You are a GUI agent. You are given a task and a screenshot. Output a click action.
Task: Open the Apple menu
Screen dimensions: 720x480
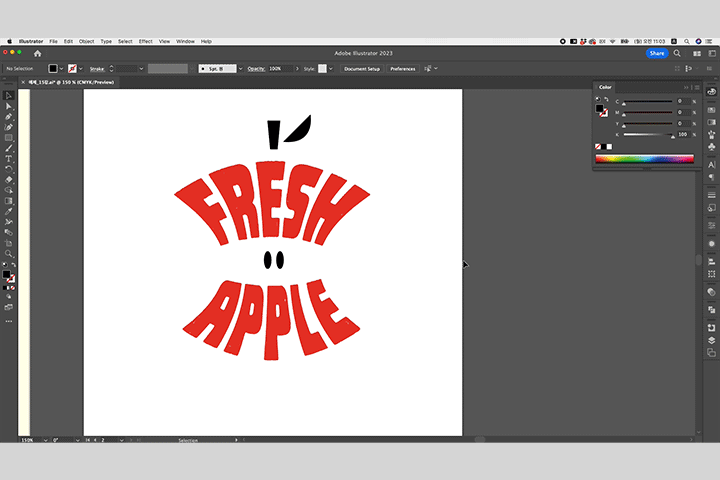(x=9, y=41)
